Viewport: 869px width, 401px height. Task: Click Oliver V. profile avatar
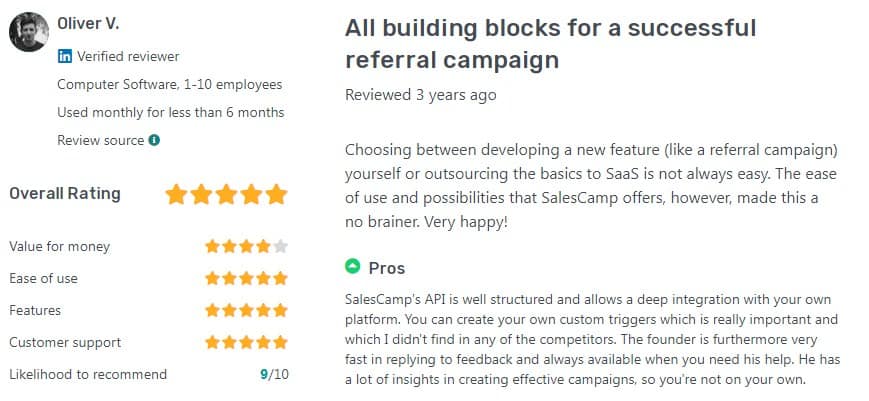28,32
